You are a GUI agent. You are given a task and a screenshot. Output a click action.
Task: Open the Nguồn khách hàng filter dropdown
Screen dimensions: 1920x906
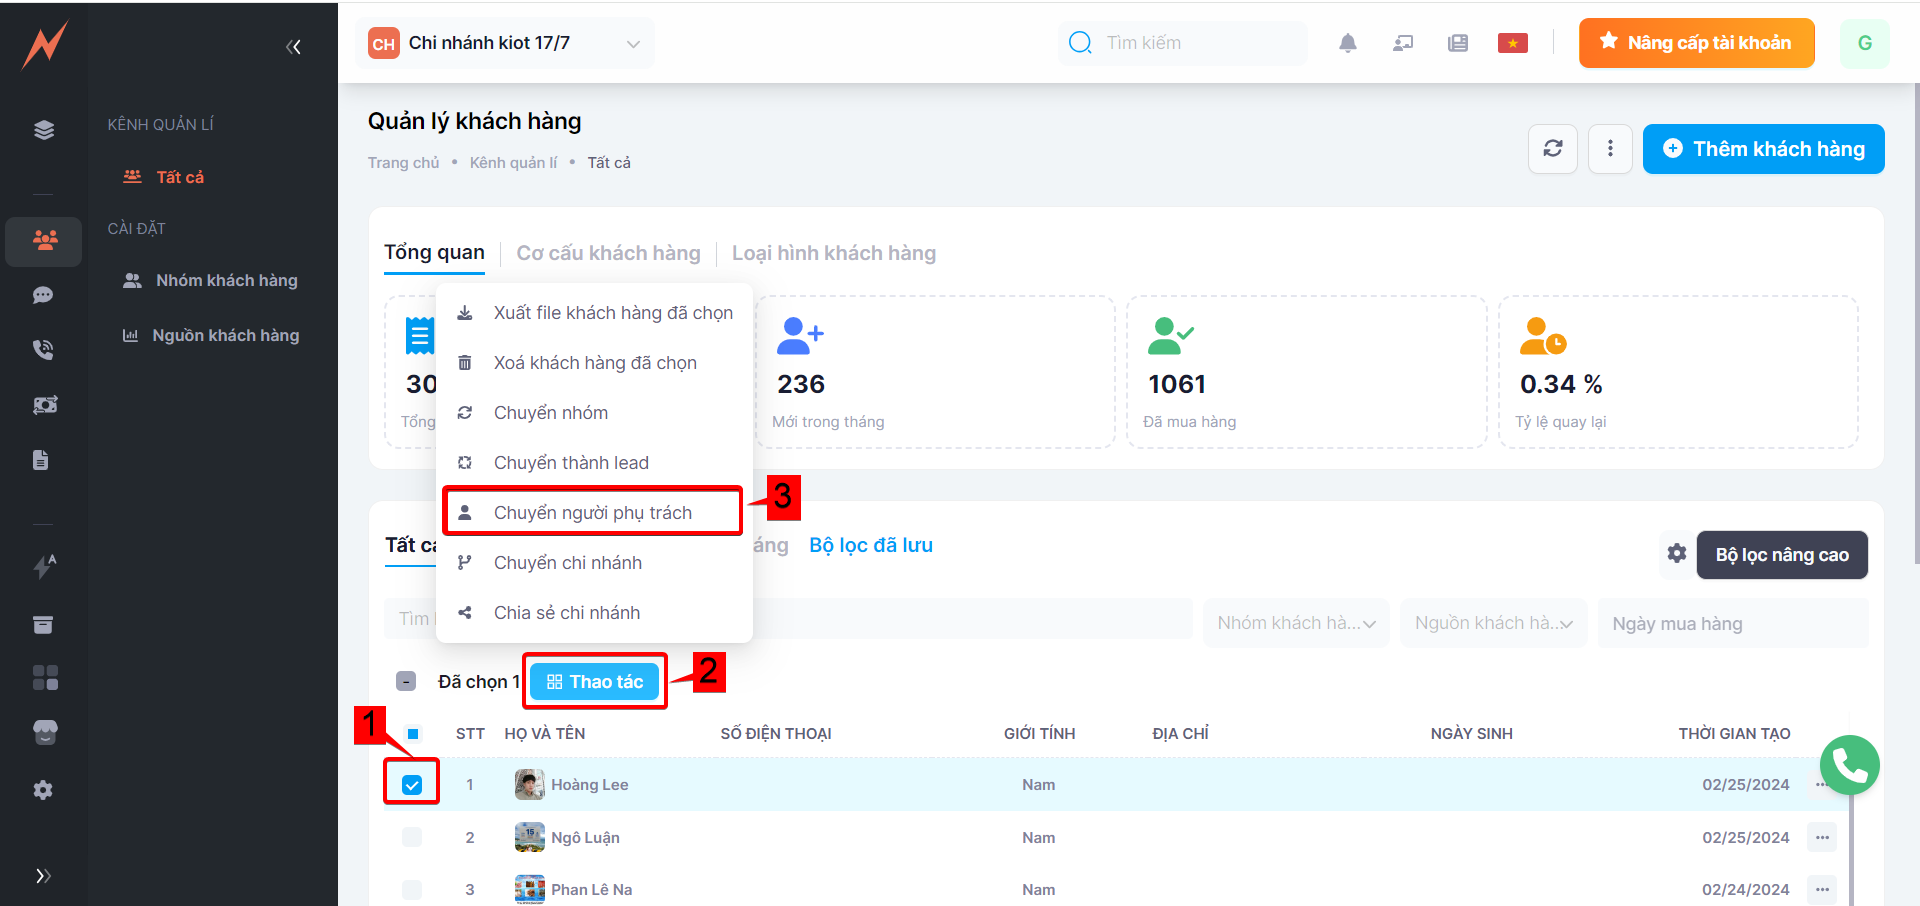(1493, 623)
